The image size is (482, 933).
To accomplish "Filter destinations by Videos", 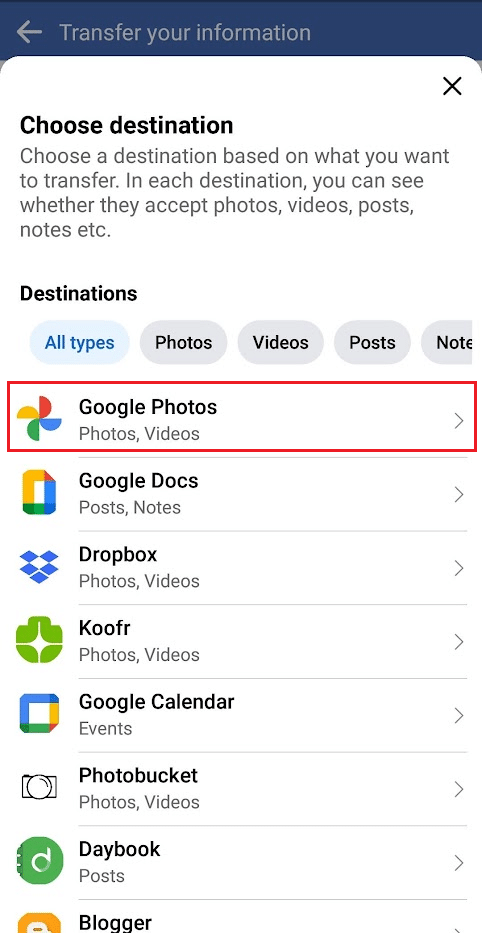I will click(280, 343).
